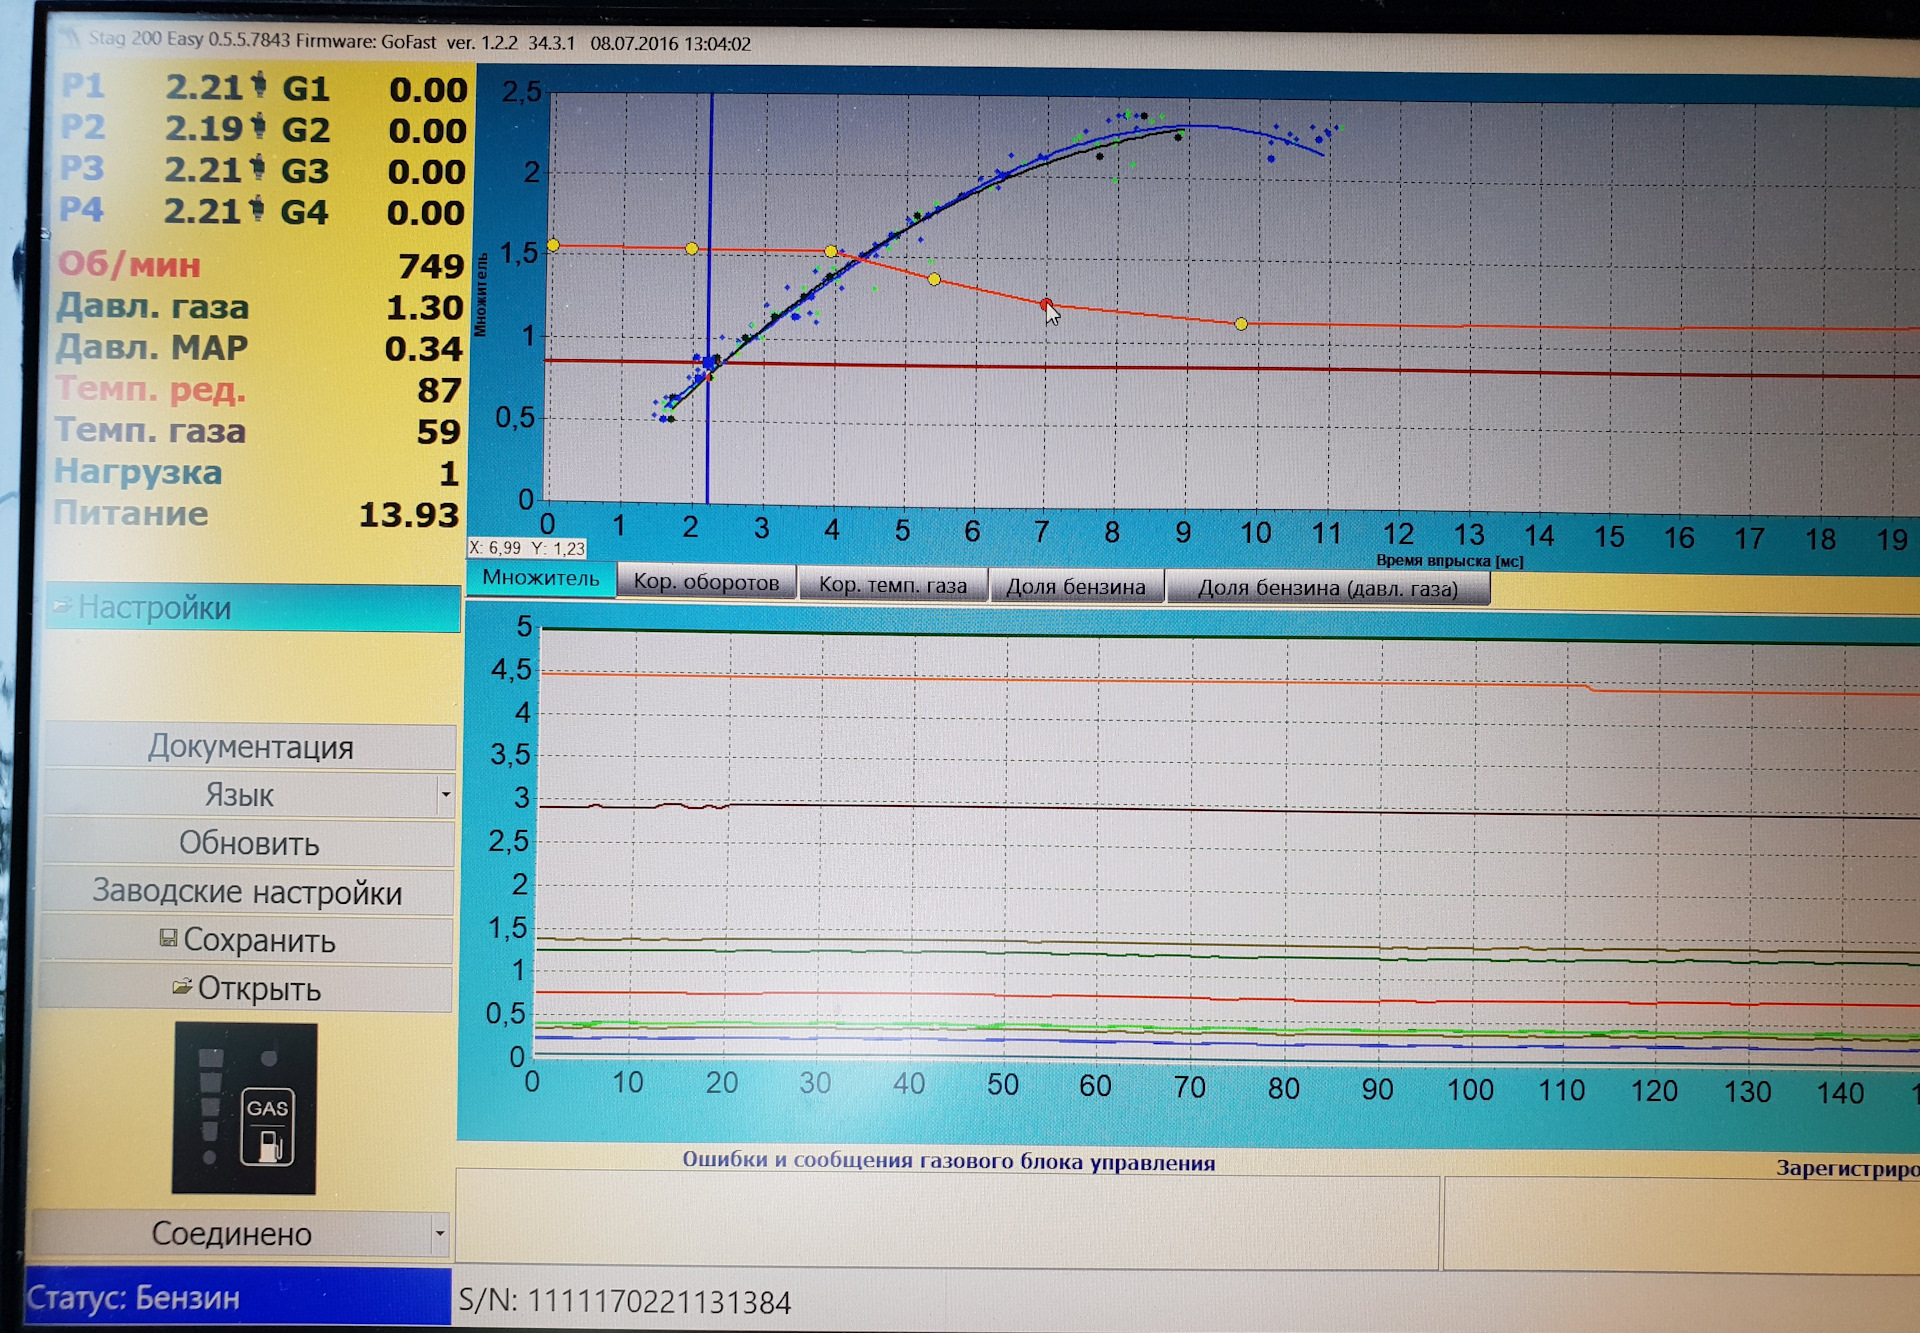Click the folder icon beside Открыть

click(182, 987)
